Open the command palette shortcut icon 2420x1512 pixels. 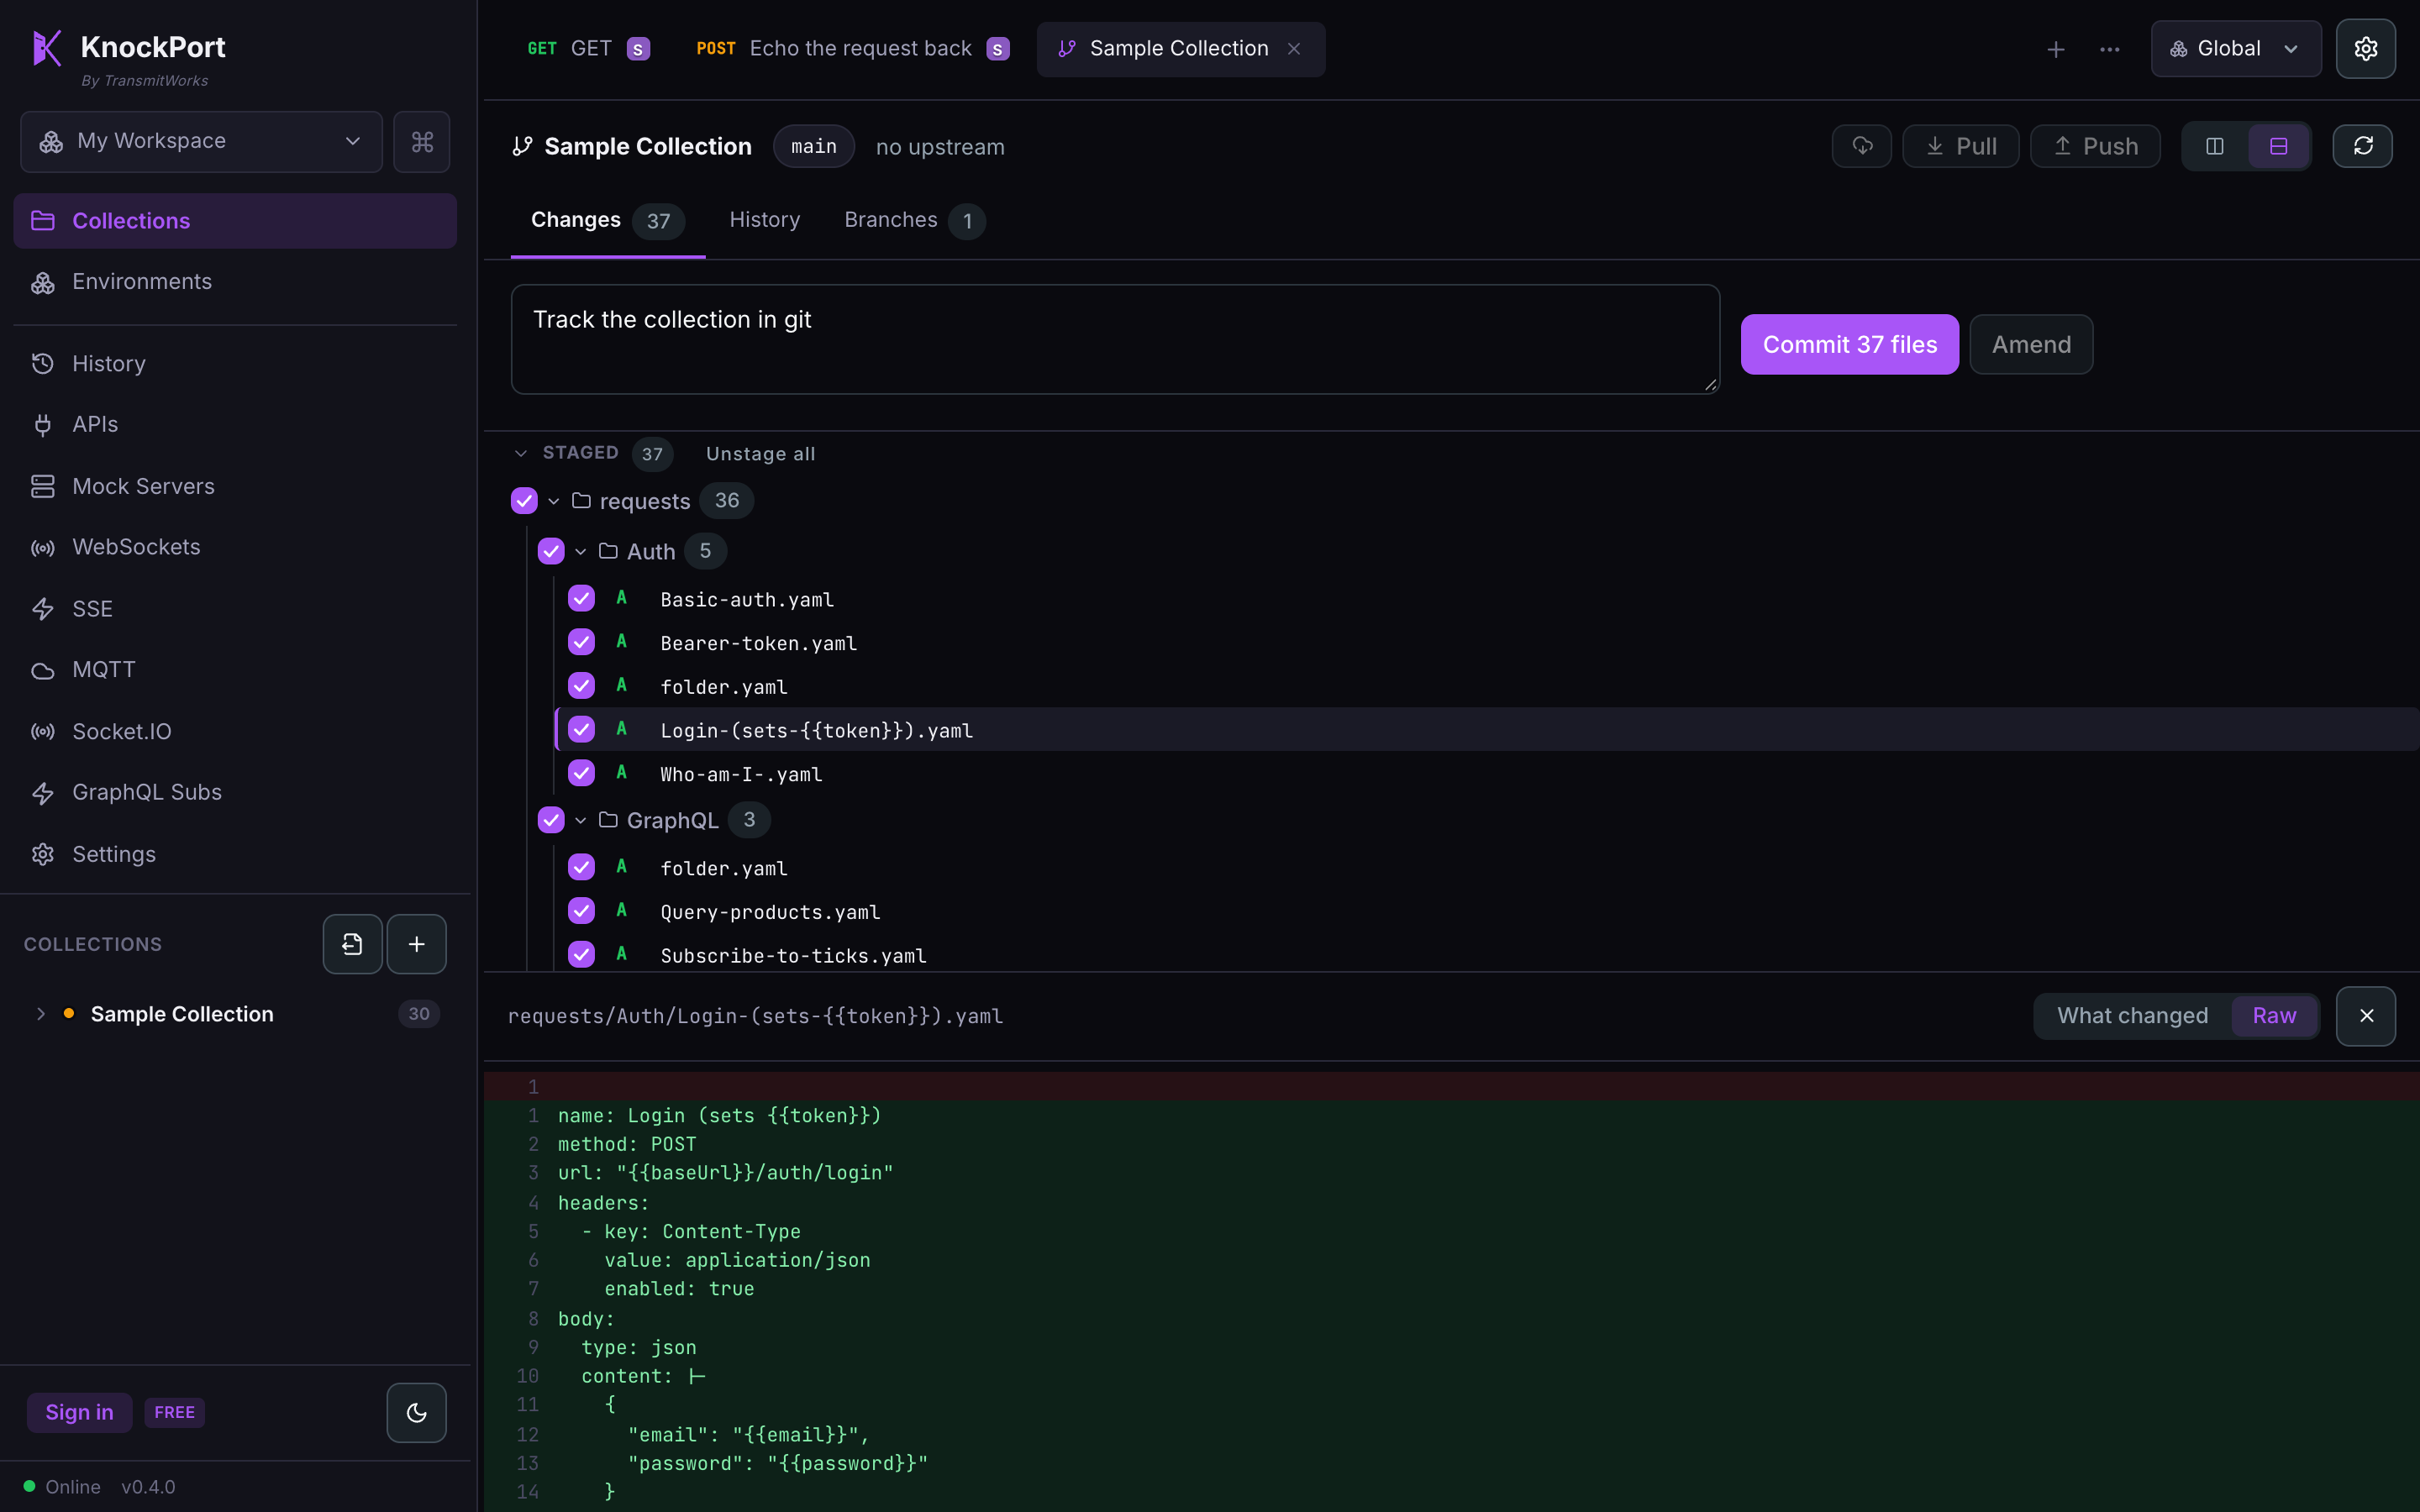click(421, 141)
